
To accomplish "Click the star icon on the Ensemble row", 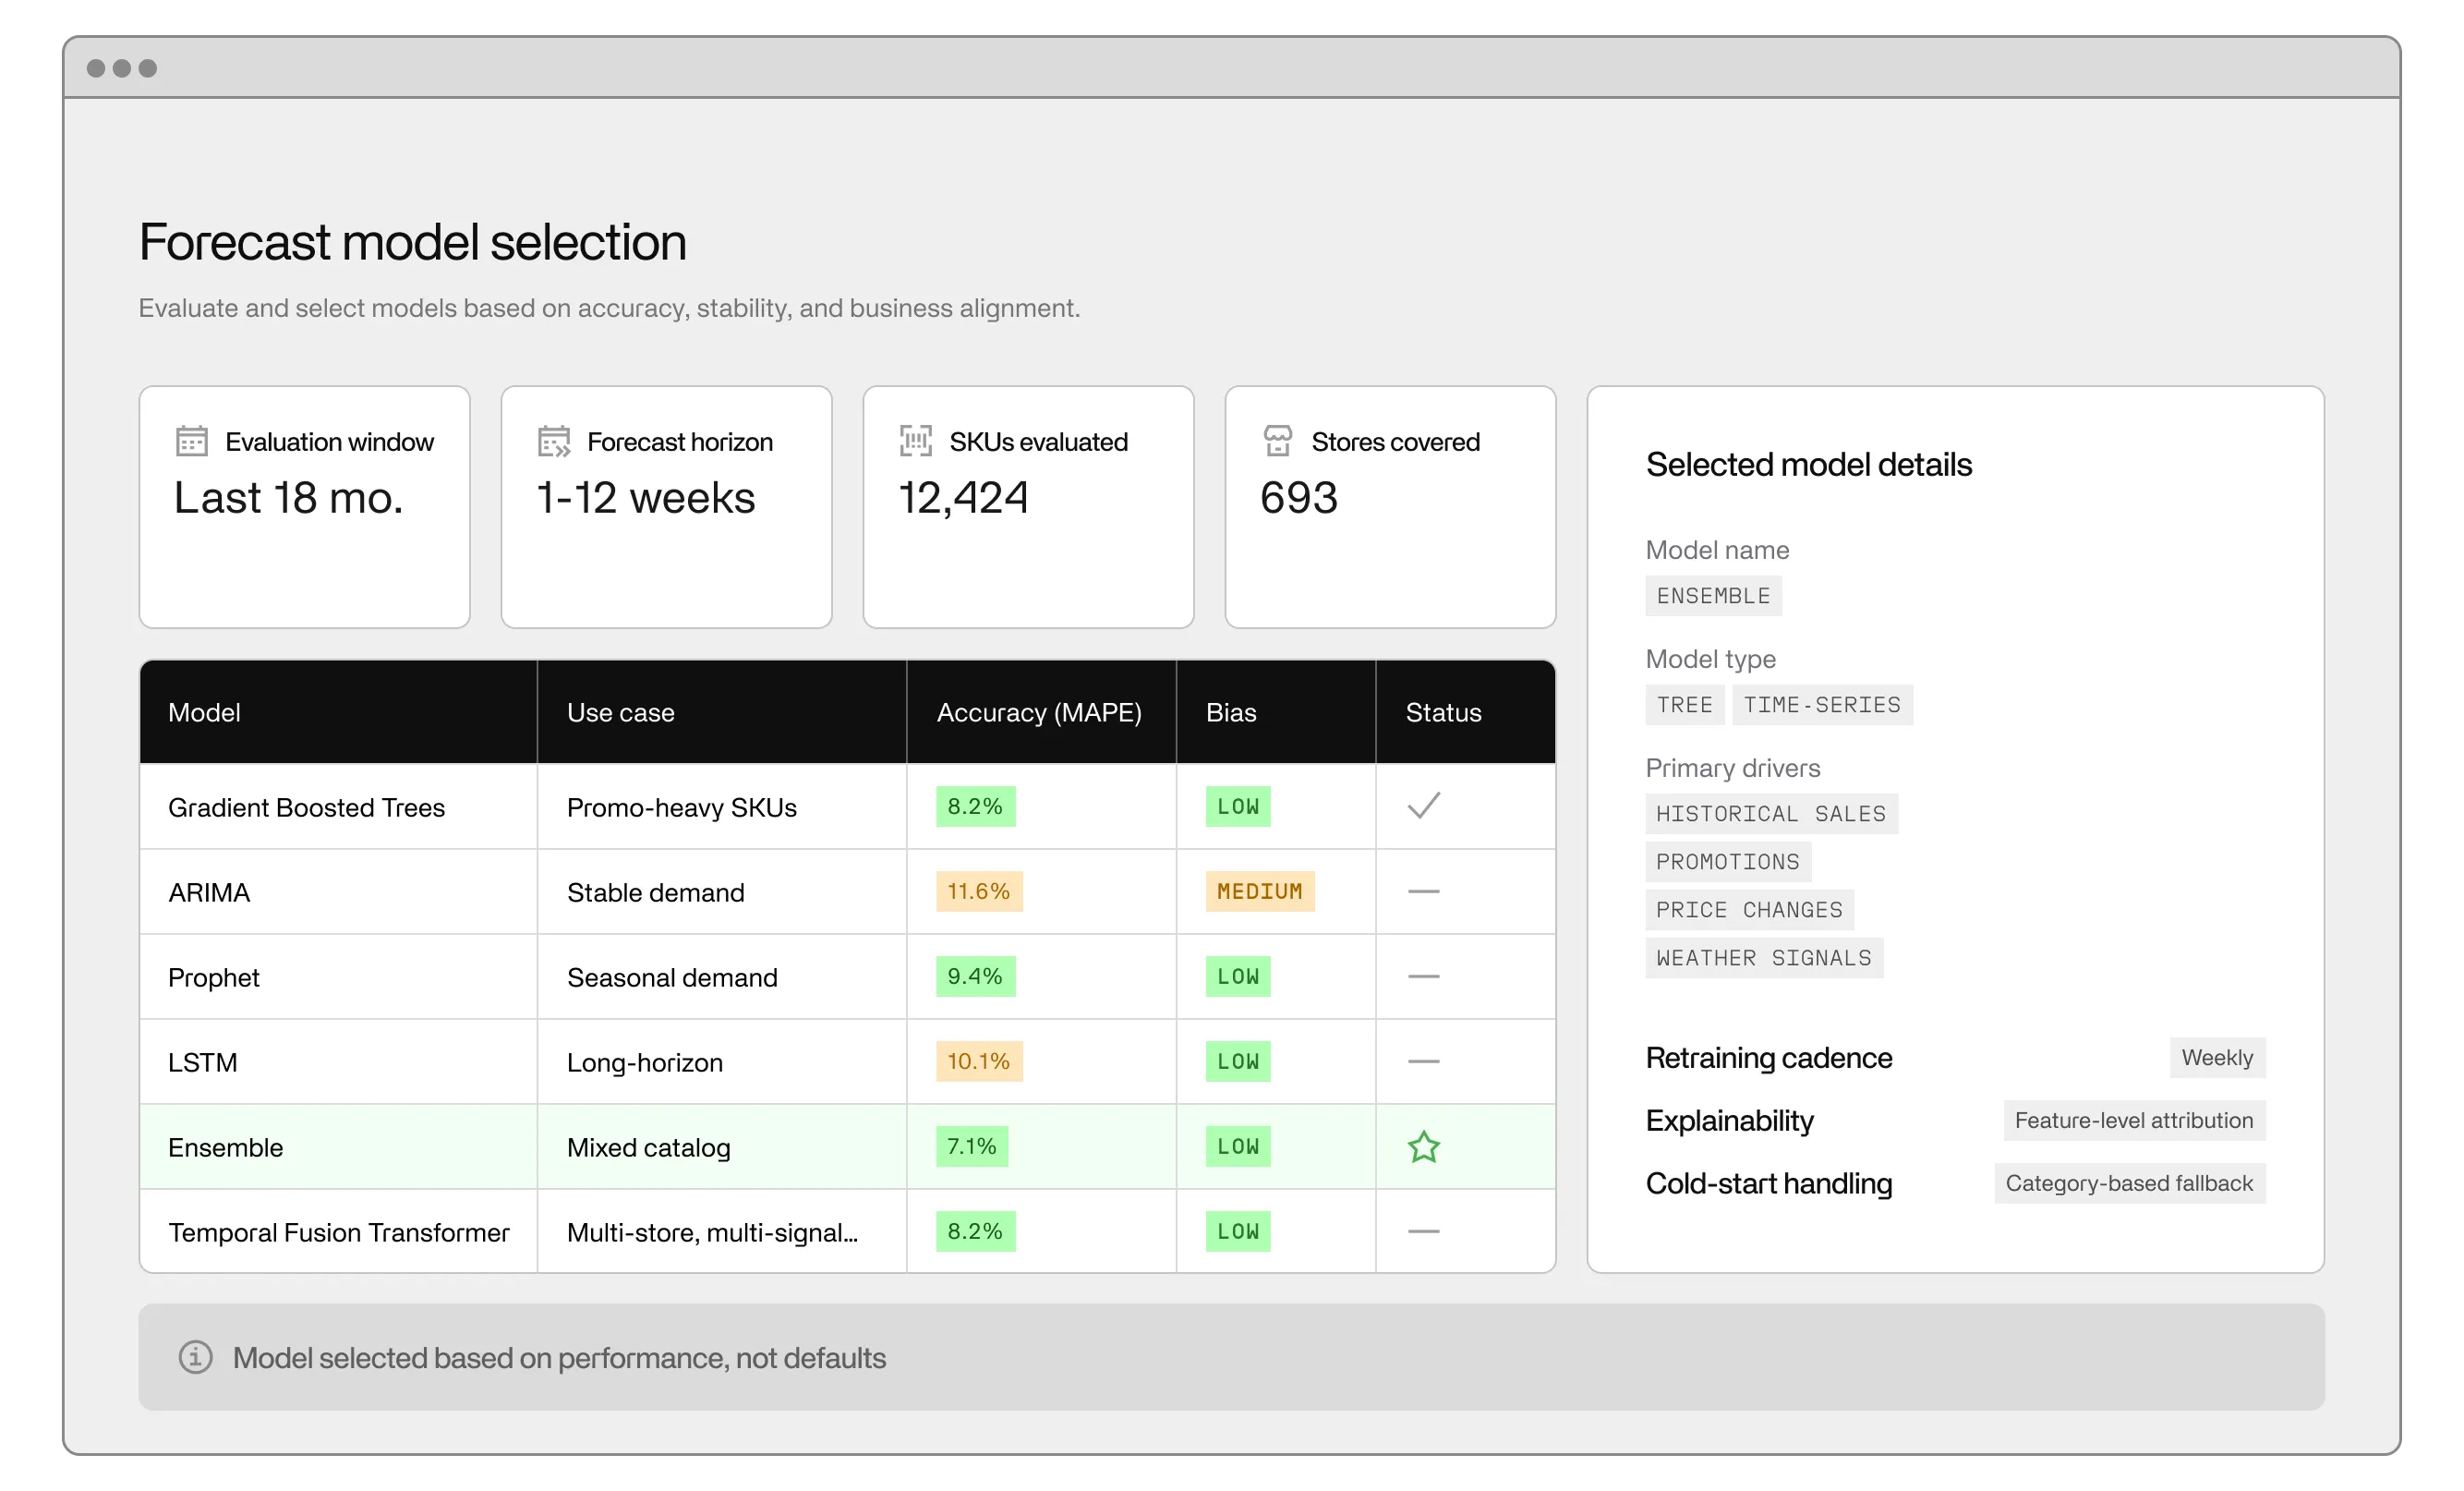I will 1424,1147.
